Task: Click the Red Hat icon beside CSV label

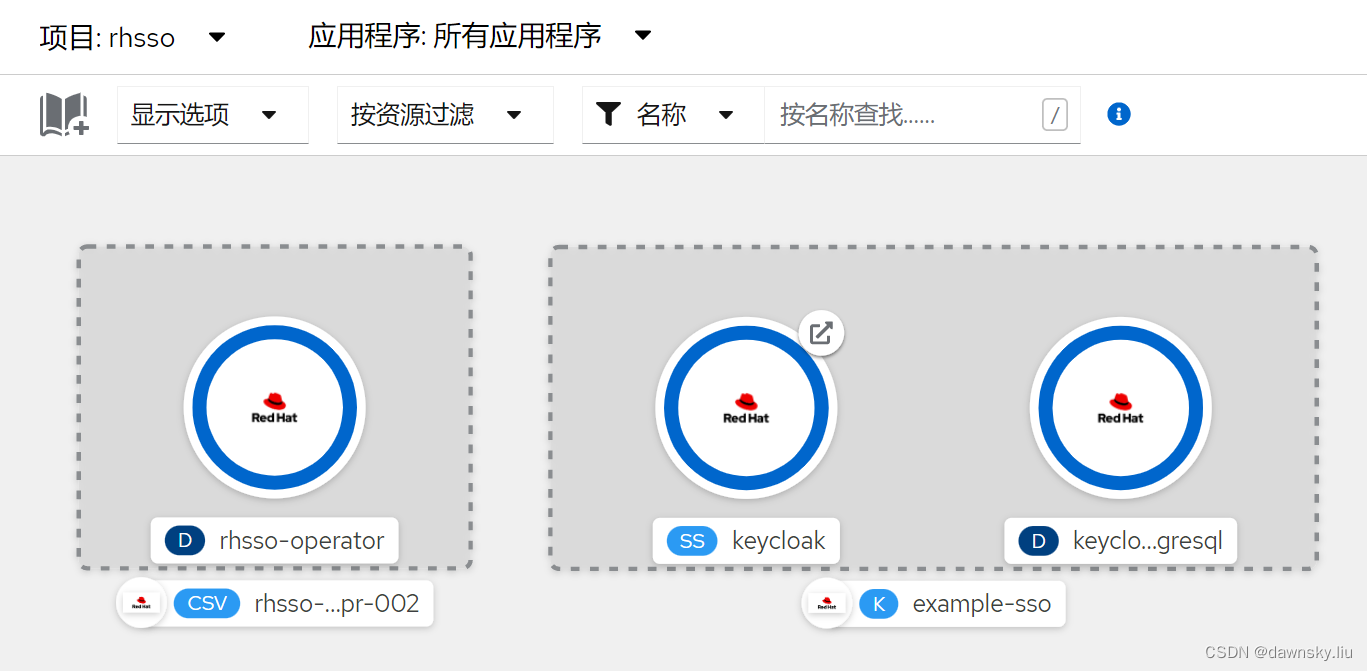Action: coord(142,603)
